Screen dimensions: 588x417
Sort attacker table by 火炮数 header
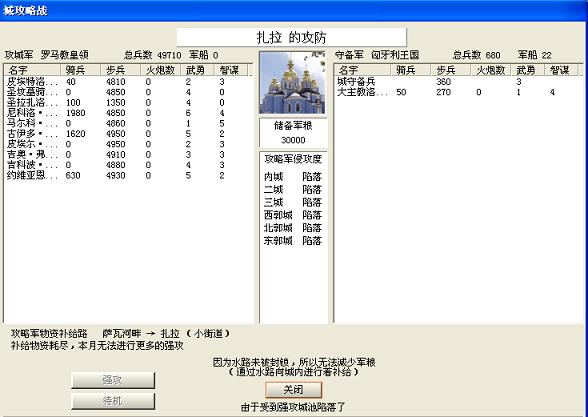[160, 70]
